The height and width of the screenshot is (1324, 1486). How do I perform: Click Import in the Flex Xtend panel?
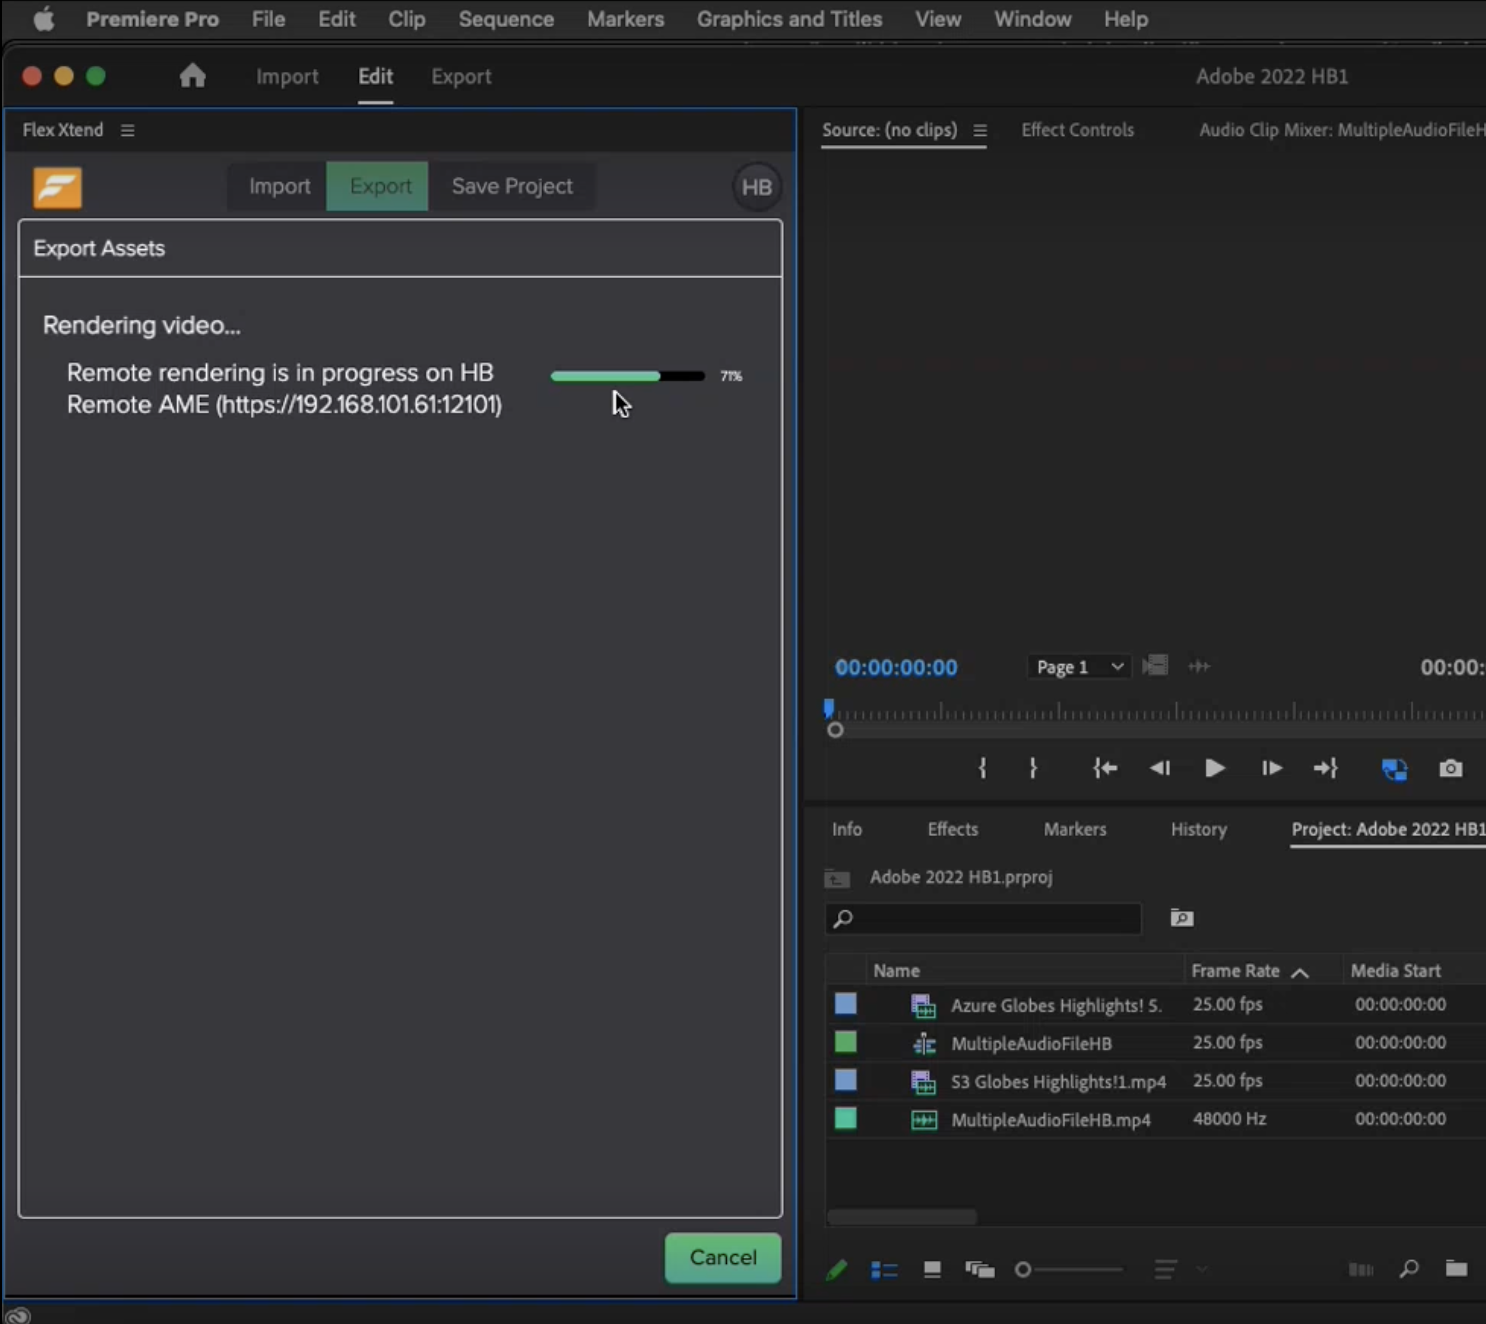[279, 187]
